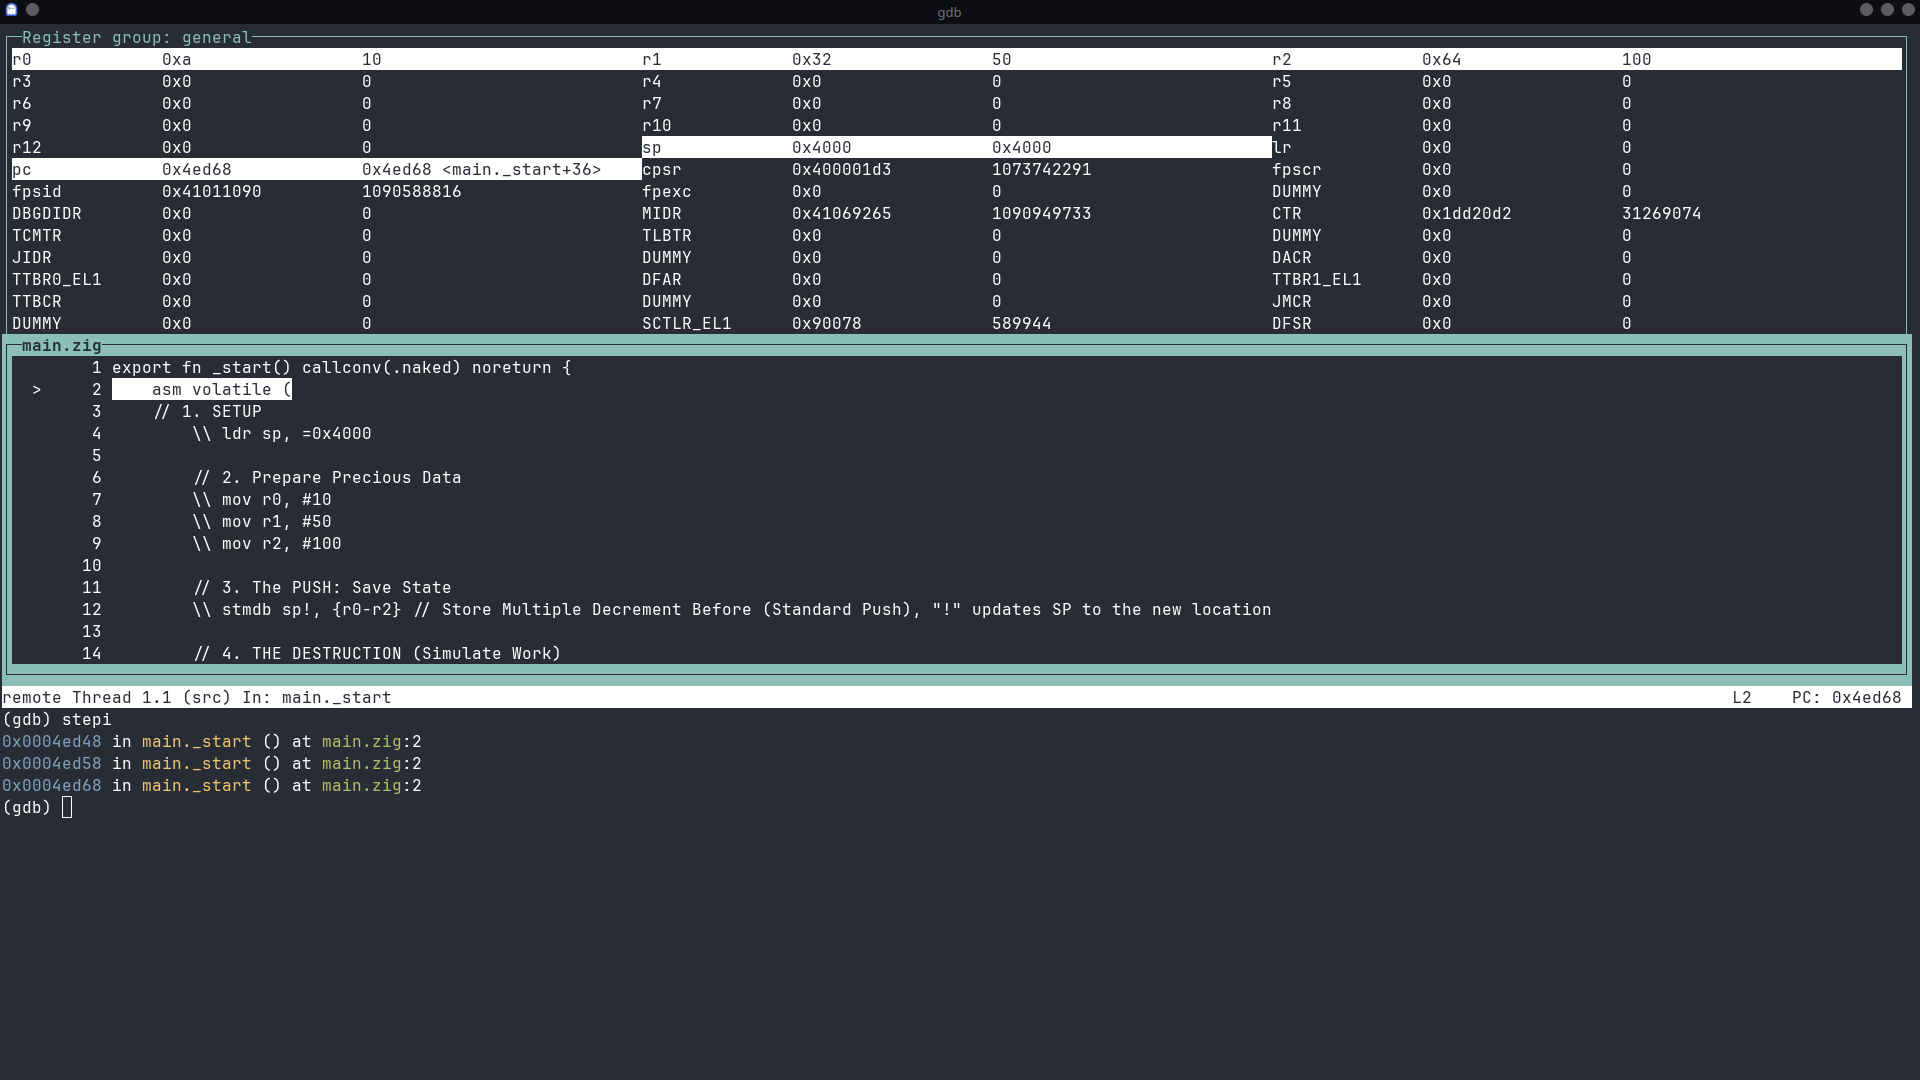This screenshot has width=1920, height=1080.
Task: Select the main.zig panel title
Action: [62, 345]
